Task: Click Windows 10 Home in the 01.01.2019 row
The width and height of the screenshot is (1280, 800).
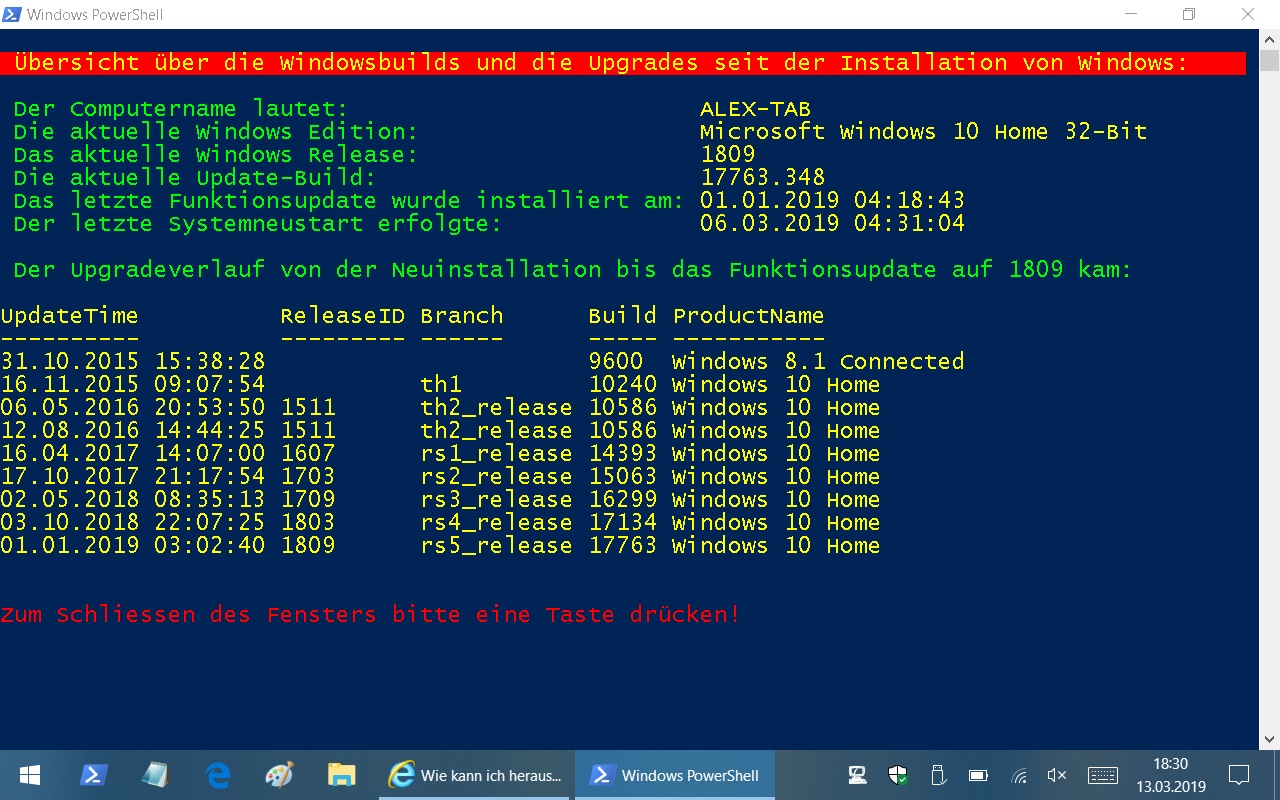Action: coord(776,546)
